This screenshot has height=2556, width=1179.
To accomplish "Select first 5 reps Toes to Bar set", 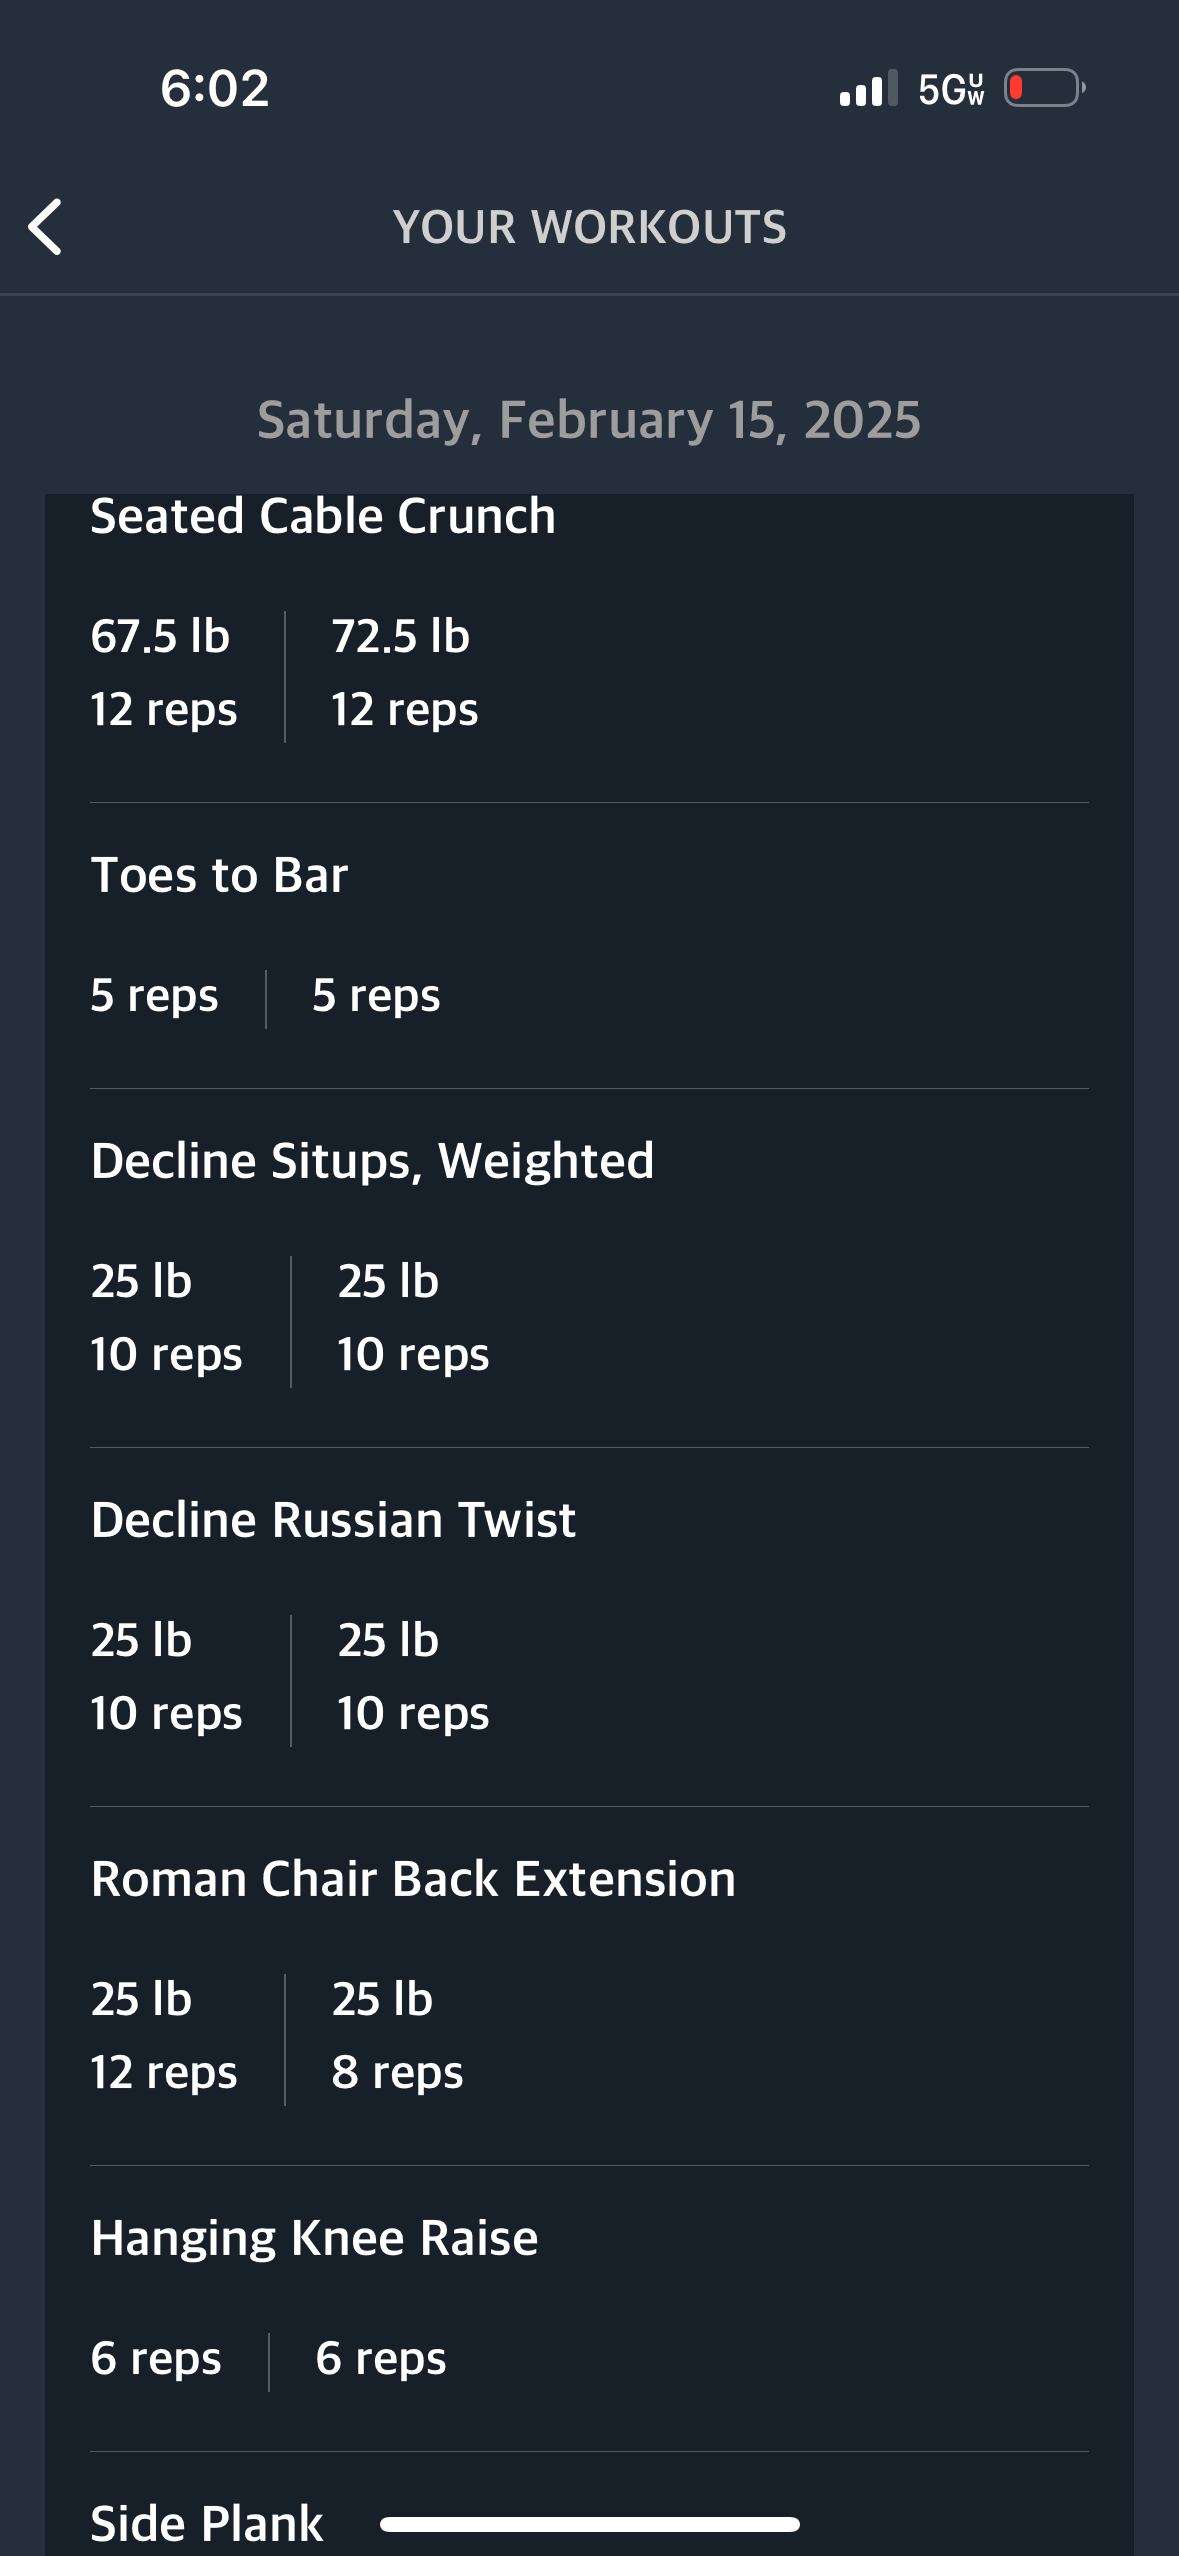I will (154, 996).
